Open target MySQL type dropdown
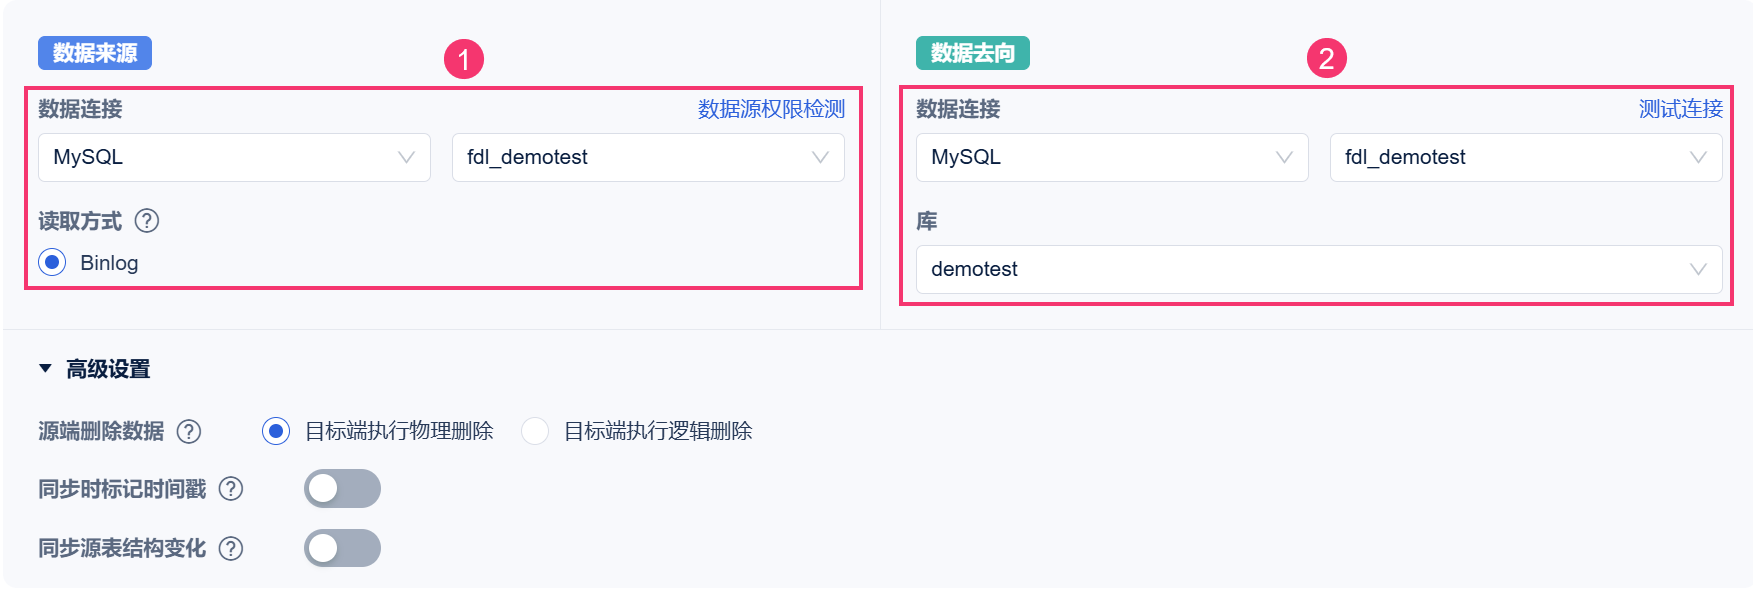 tap(1112, 158)
